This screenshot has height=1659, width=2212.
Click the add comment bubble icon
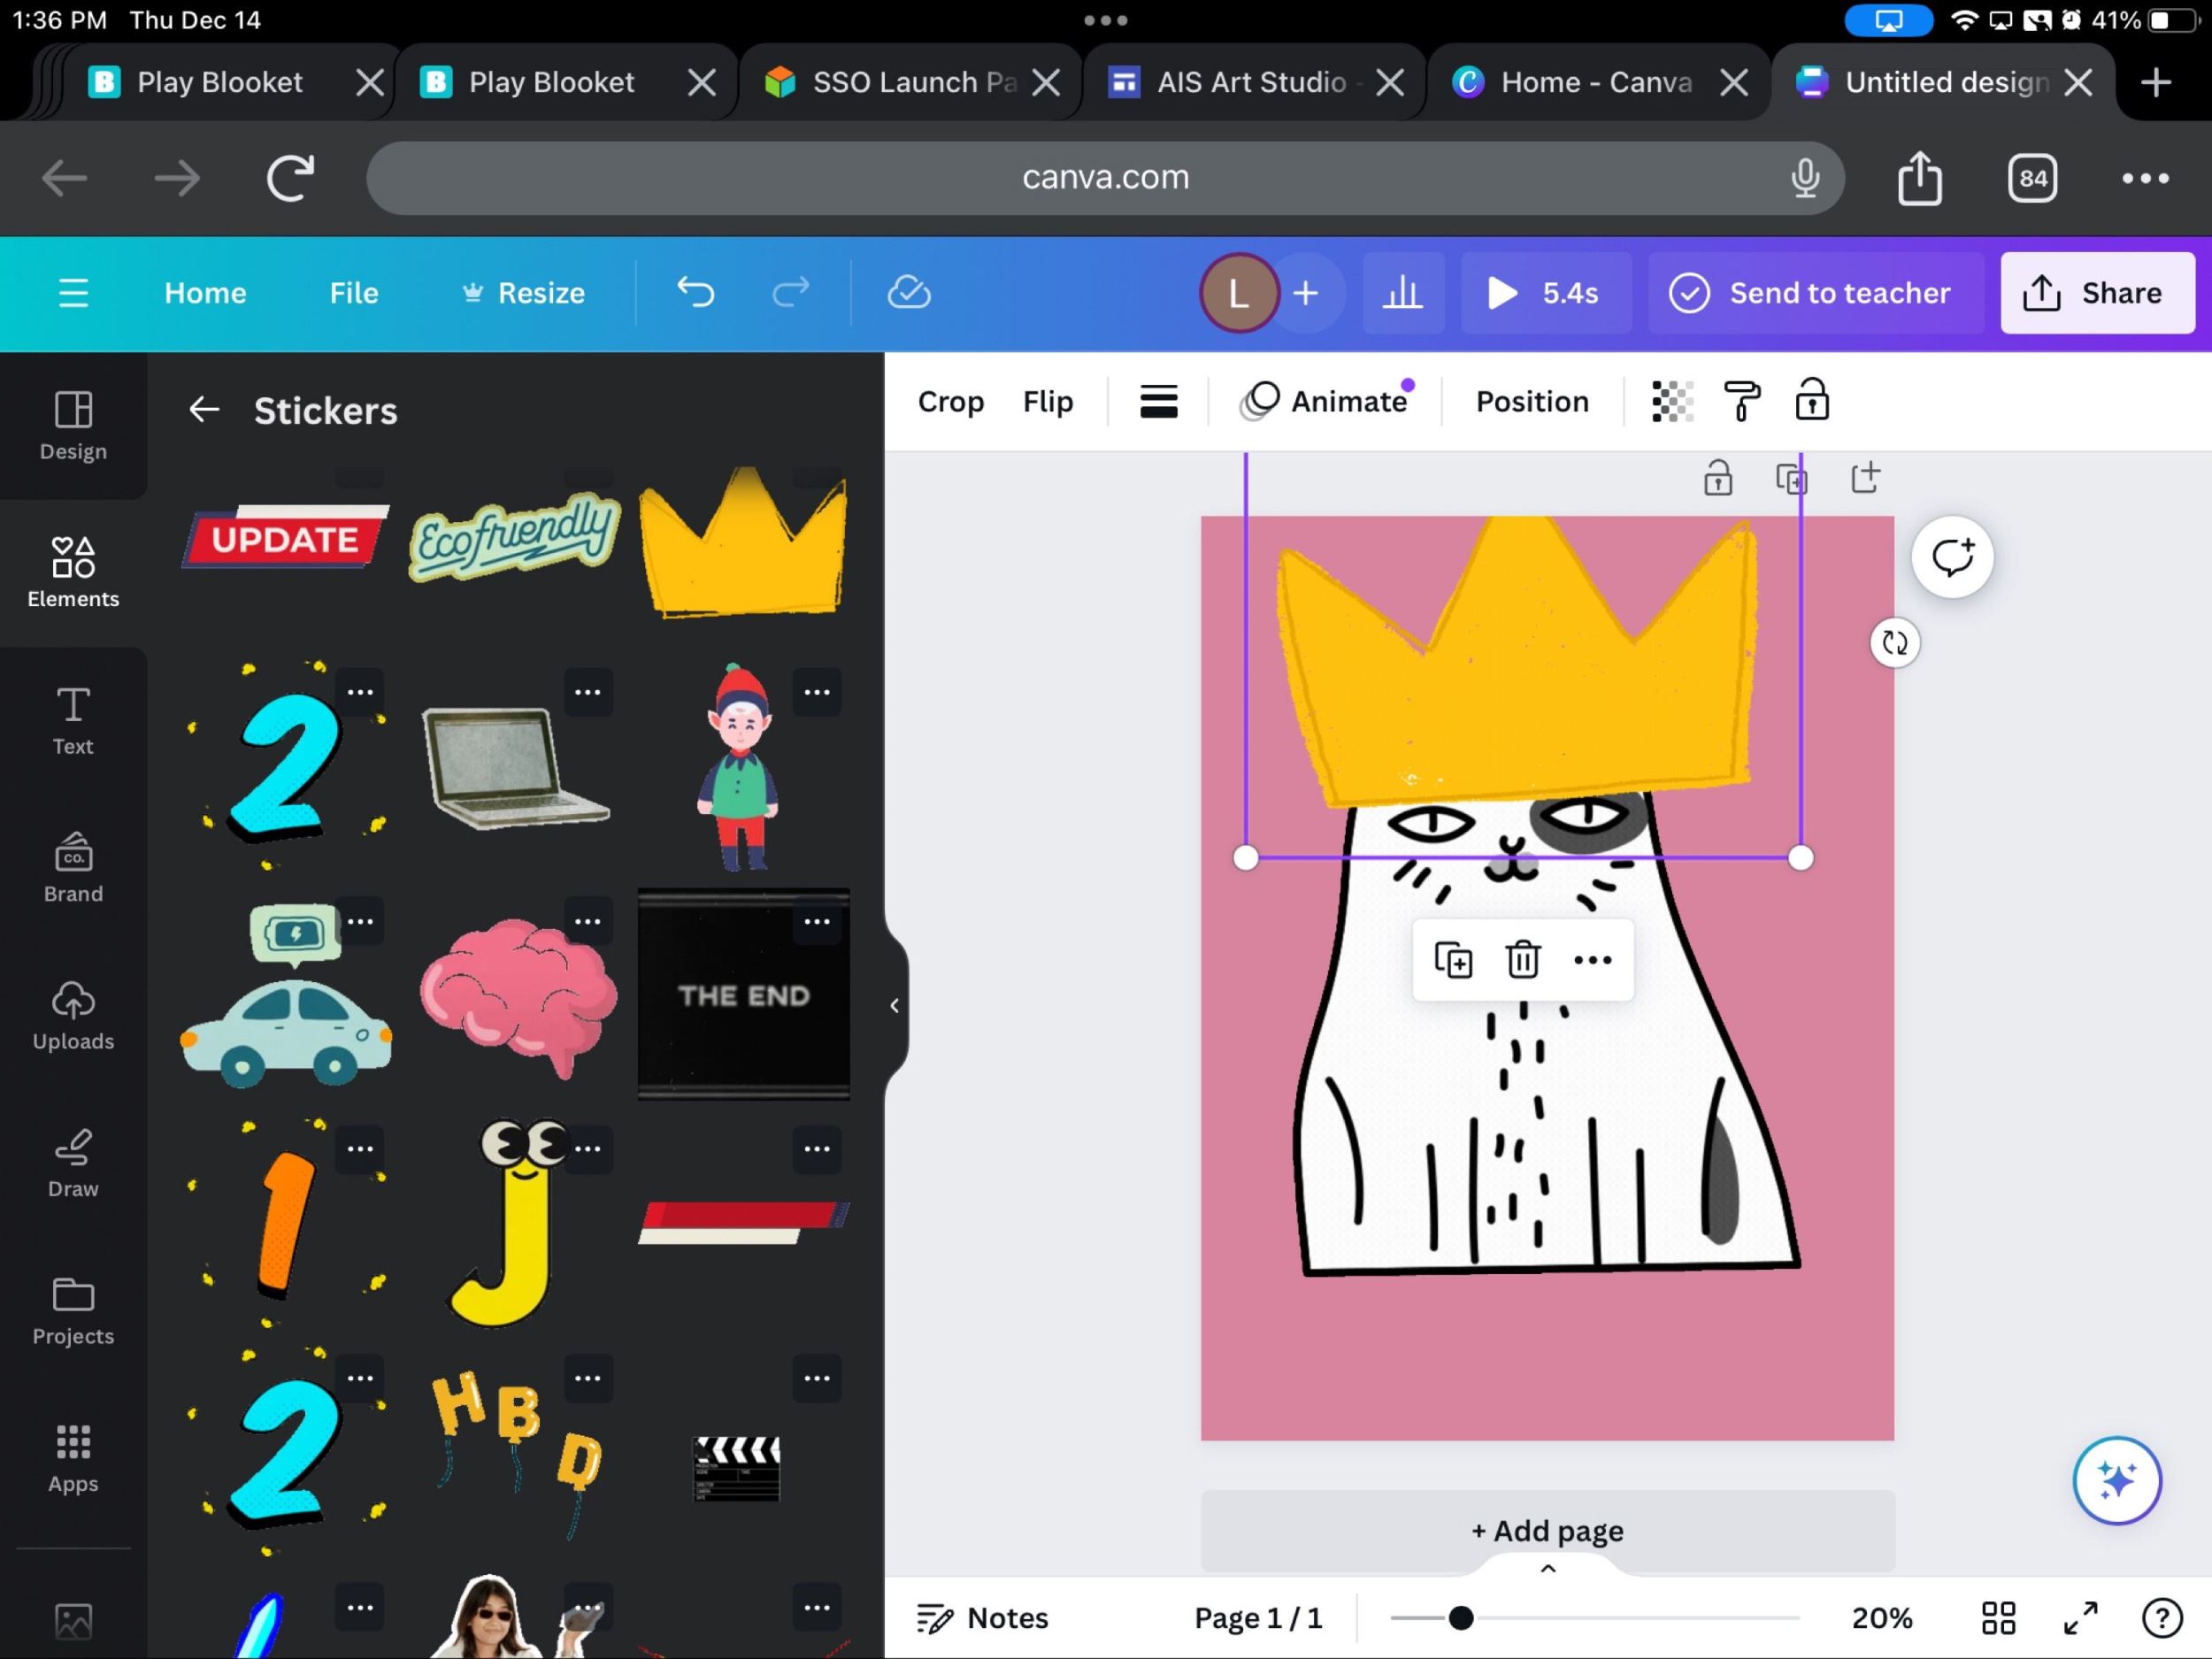click(x=1951, y=557)
